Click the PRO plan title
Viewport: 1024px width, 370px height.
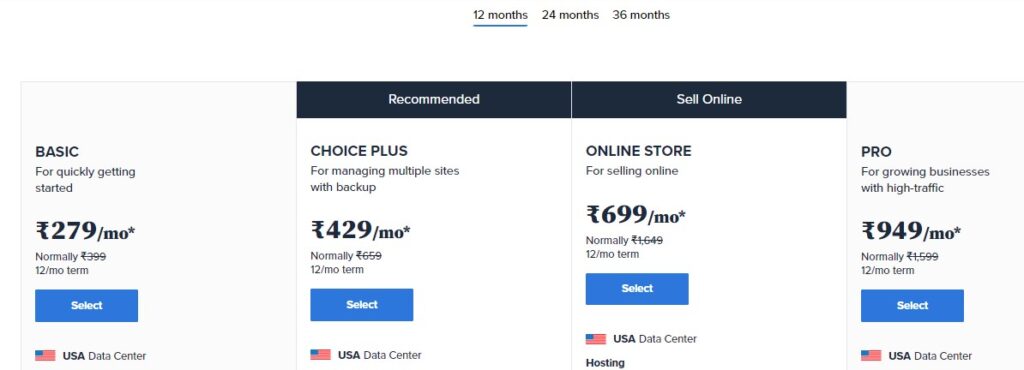click(x=876, y=151)
